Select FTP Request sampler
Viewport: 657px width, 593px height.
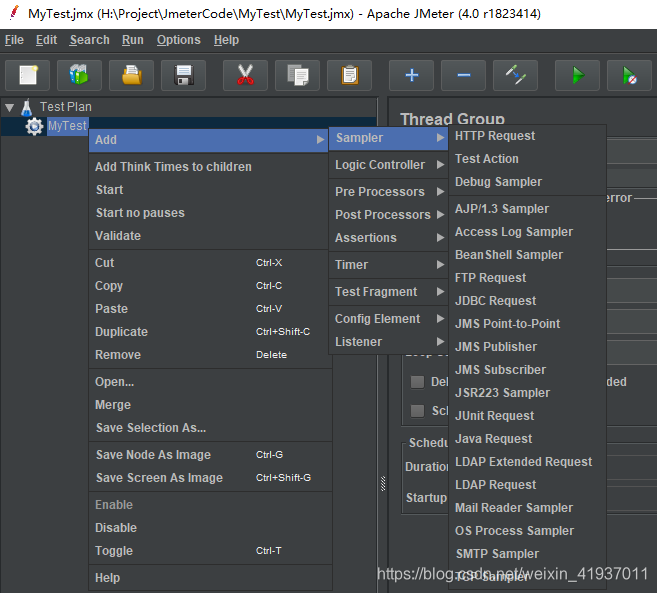point(528,278)
